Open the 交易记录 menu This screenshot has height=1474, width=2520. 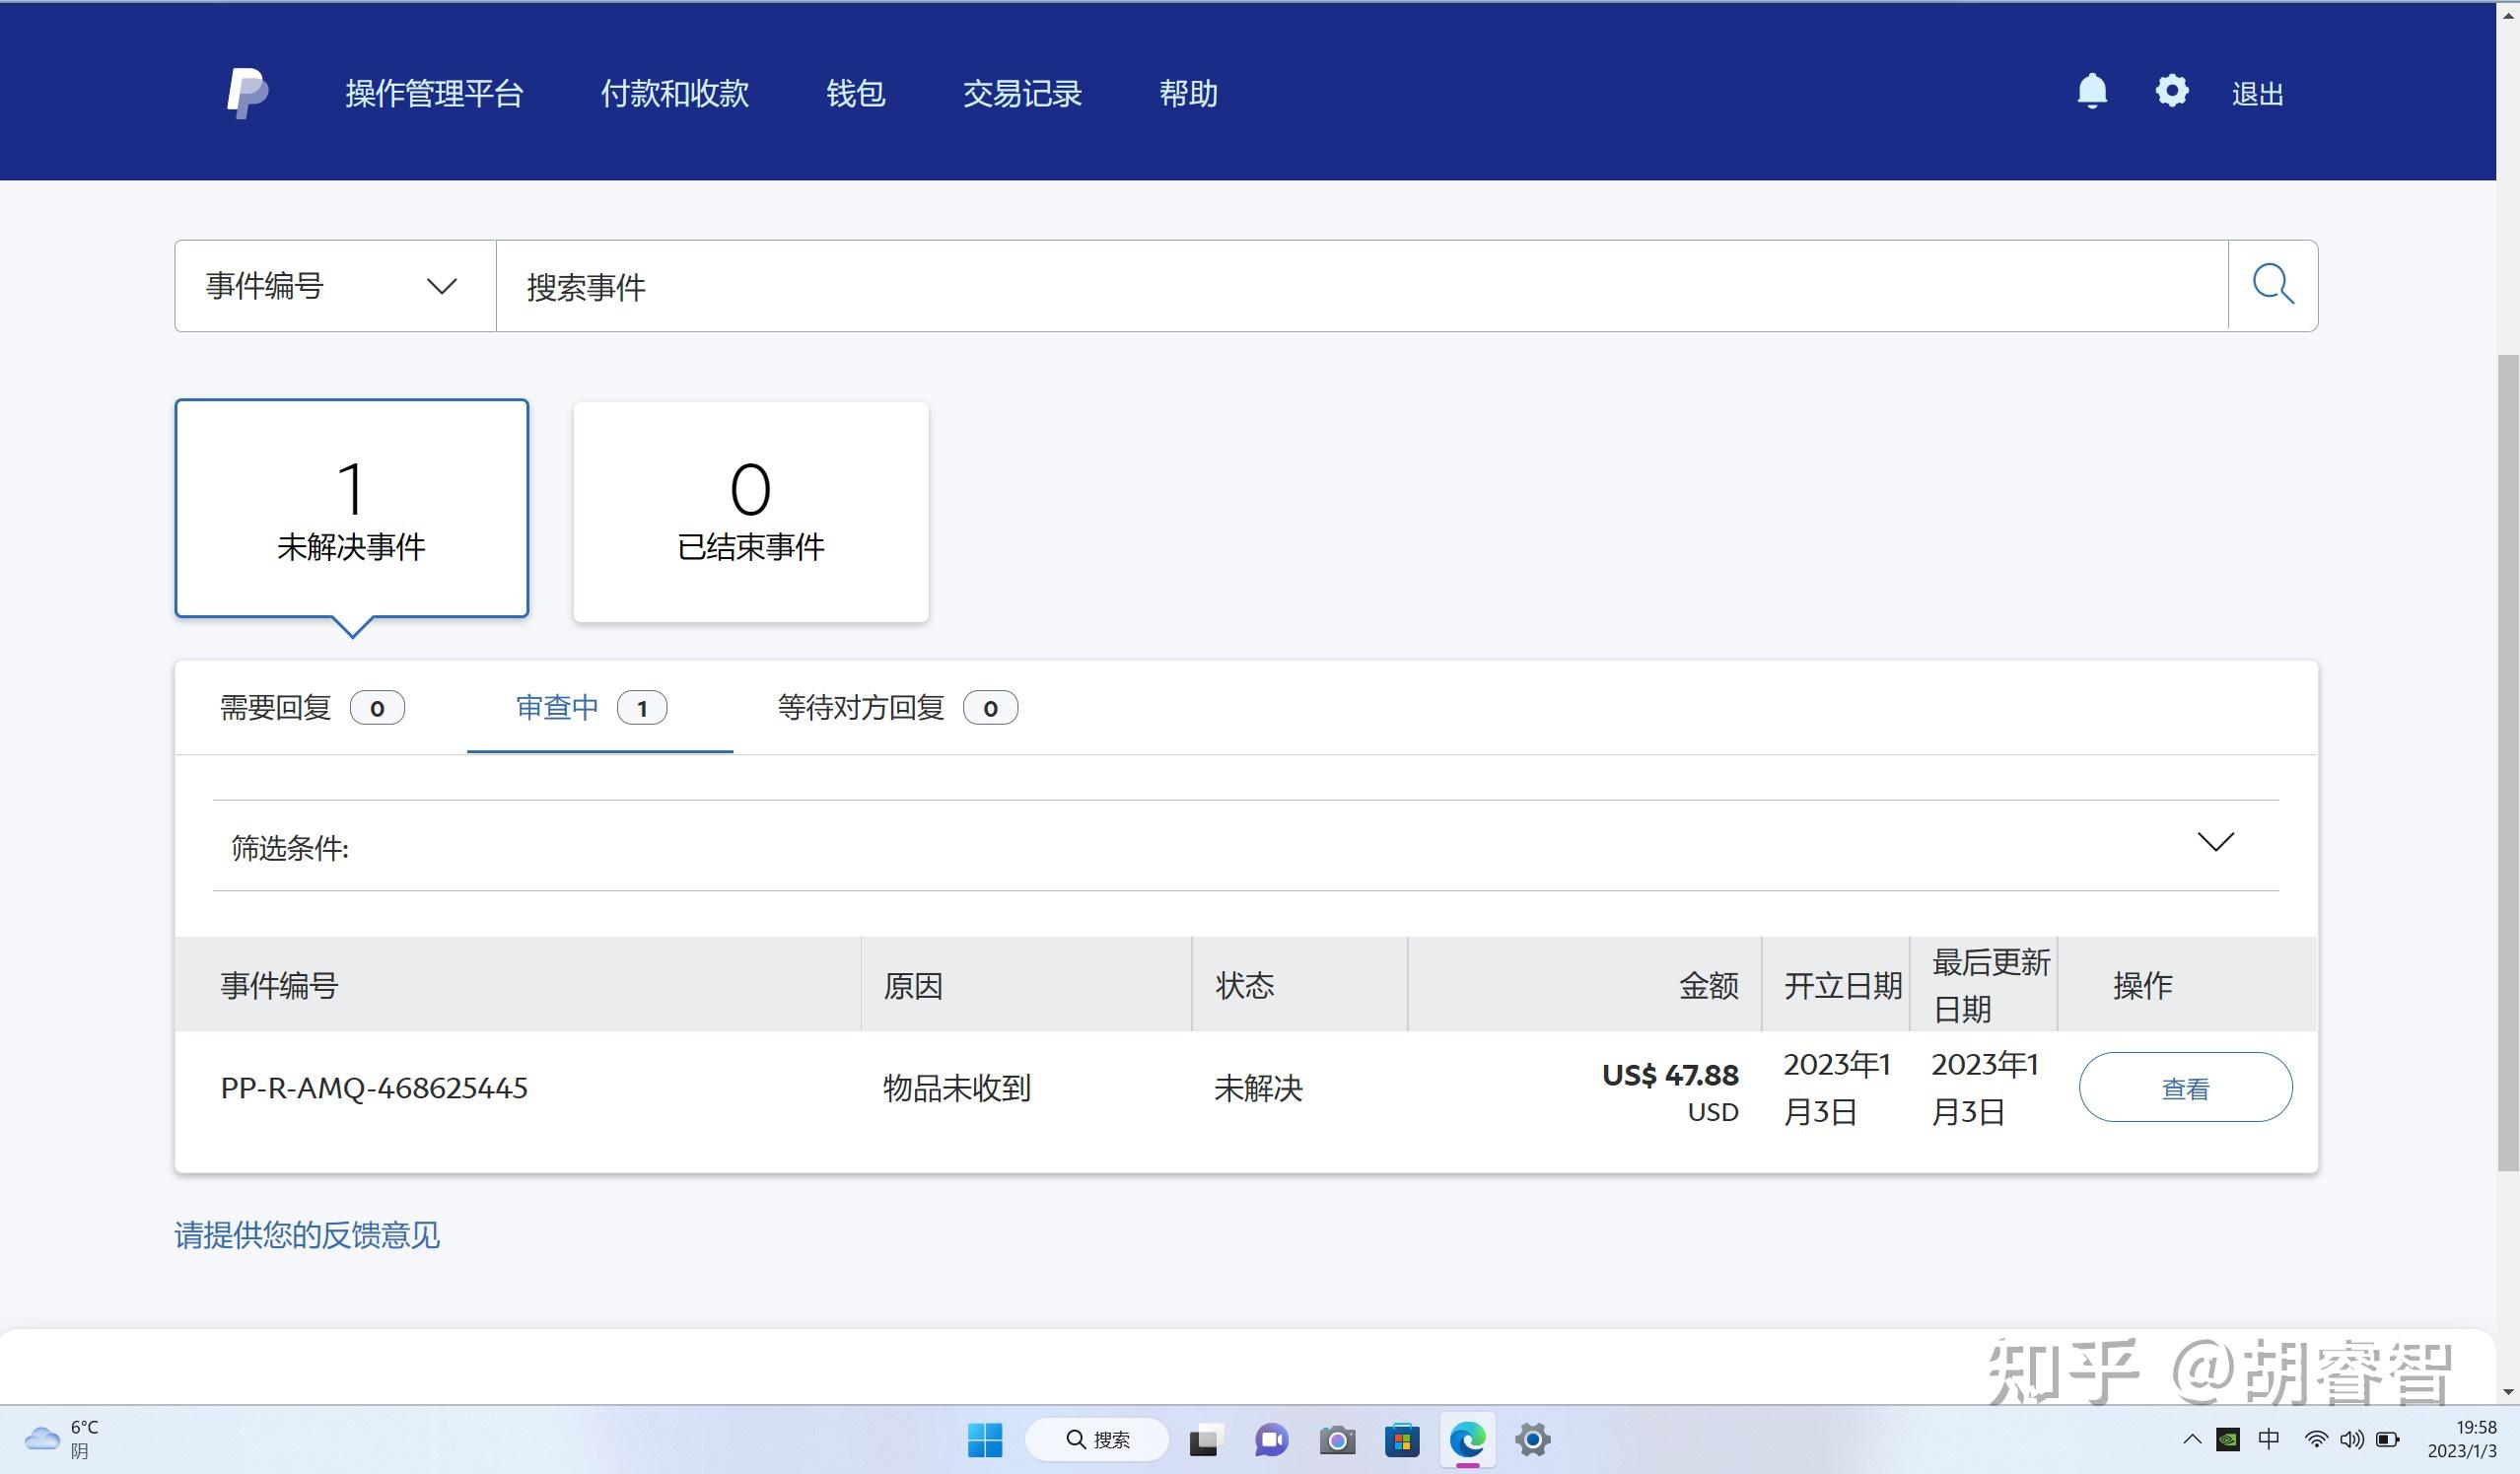[x=1021, y=94]
